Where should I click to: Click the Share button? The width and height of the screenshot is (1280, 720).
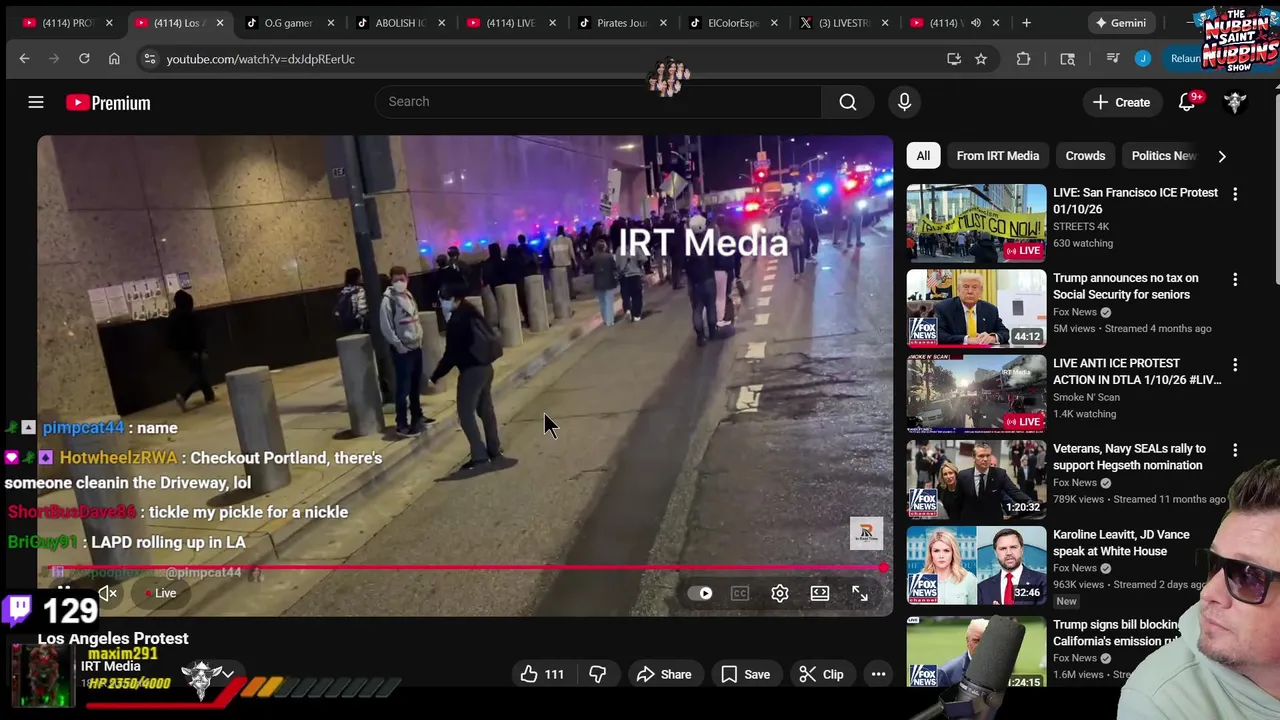point(663,674)
